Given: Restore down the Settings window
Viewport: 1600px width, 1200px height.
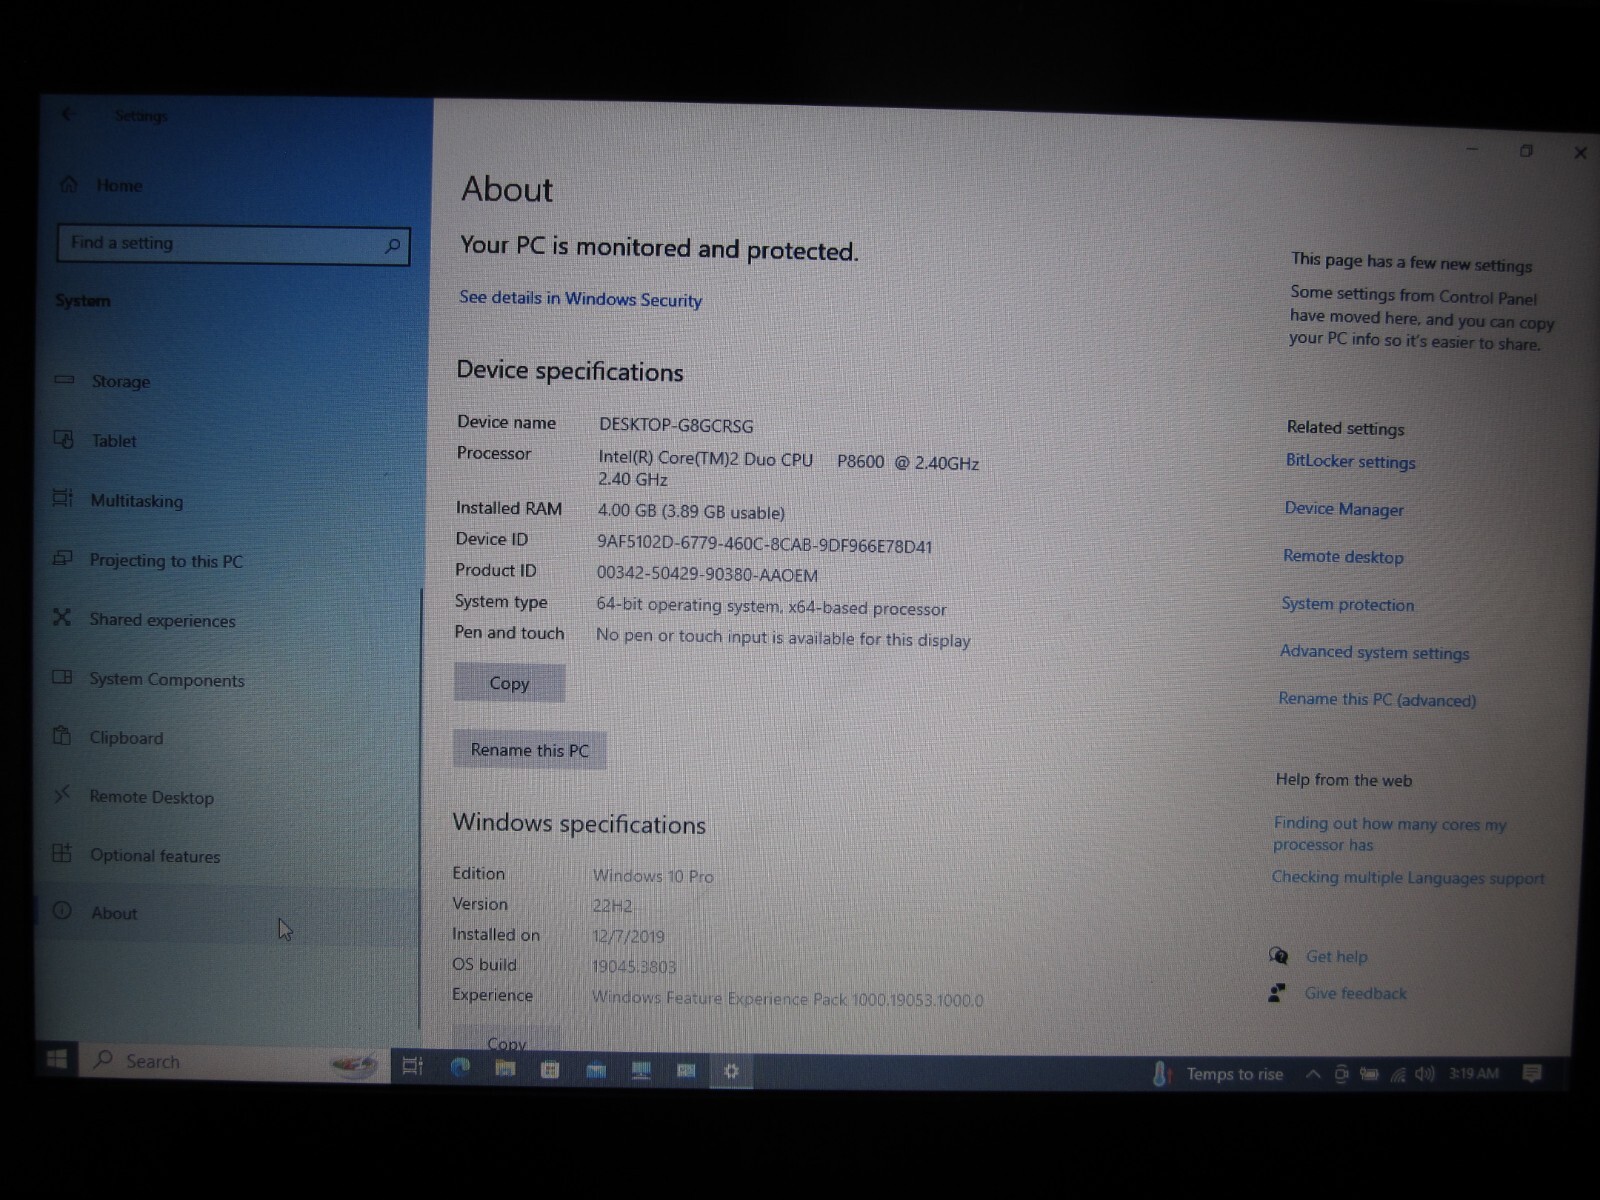Looking at the screenshot, I should coord(1526,151).
